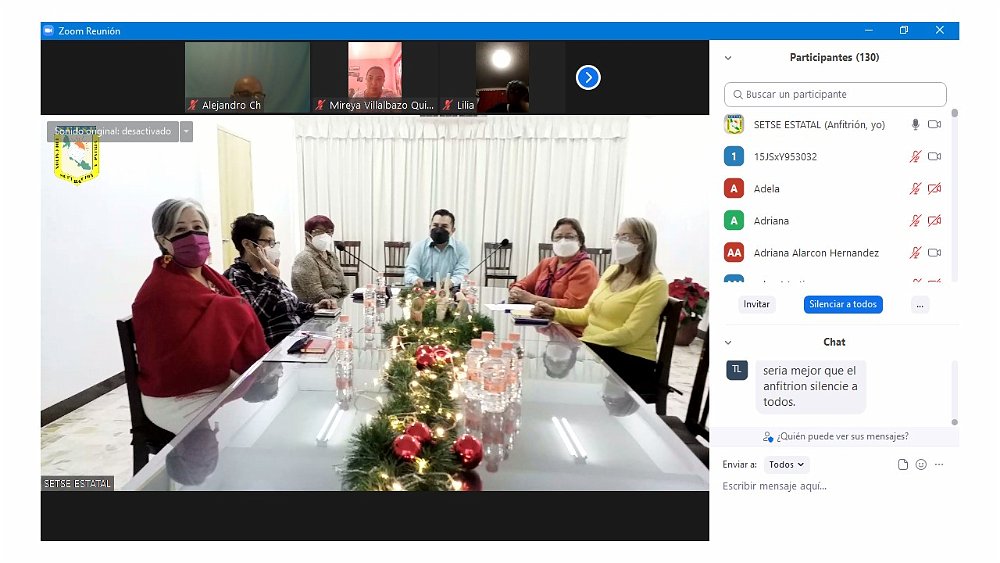
Task: Collapse the Participantes panel chevron
Action: (728, 58)
